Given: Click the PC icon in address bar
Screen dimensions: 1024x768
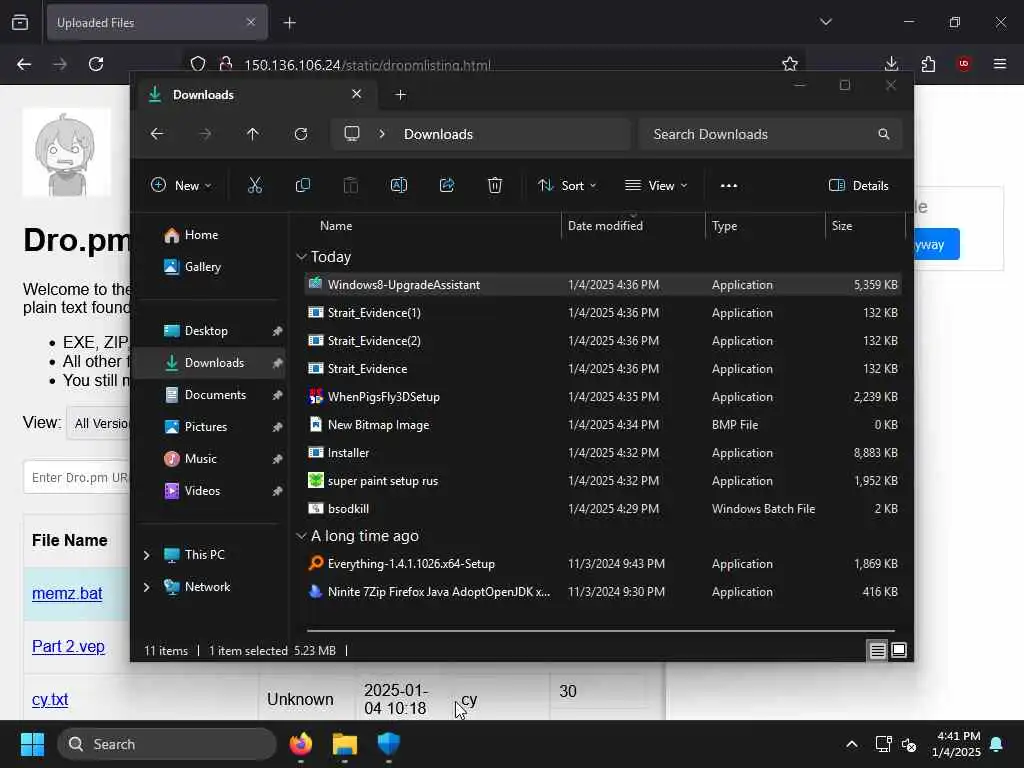Looking at the screenshot, I should [352, 134].
